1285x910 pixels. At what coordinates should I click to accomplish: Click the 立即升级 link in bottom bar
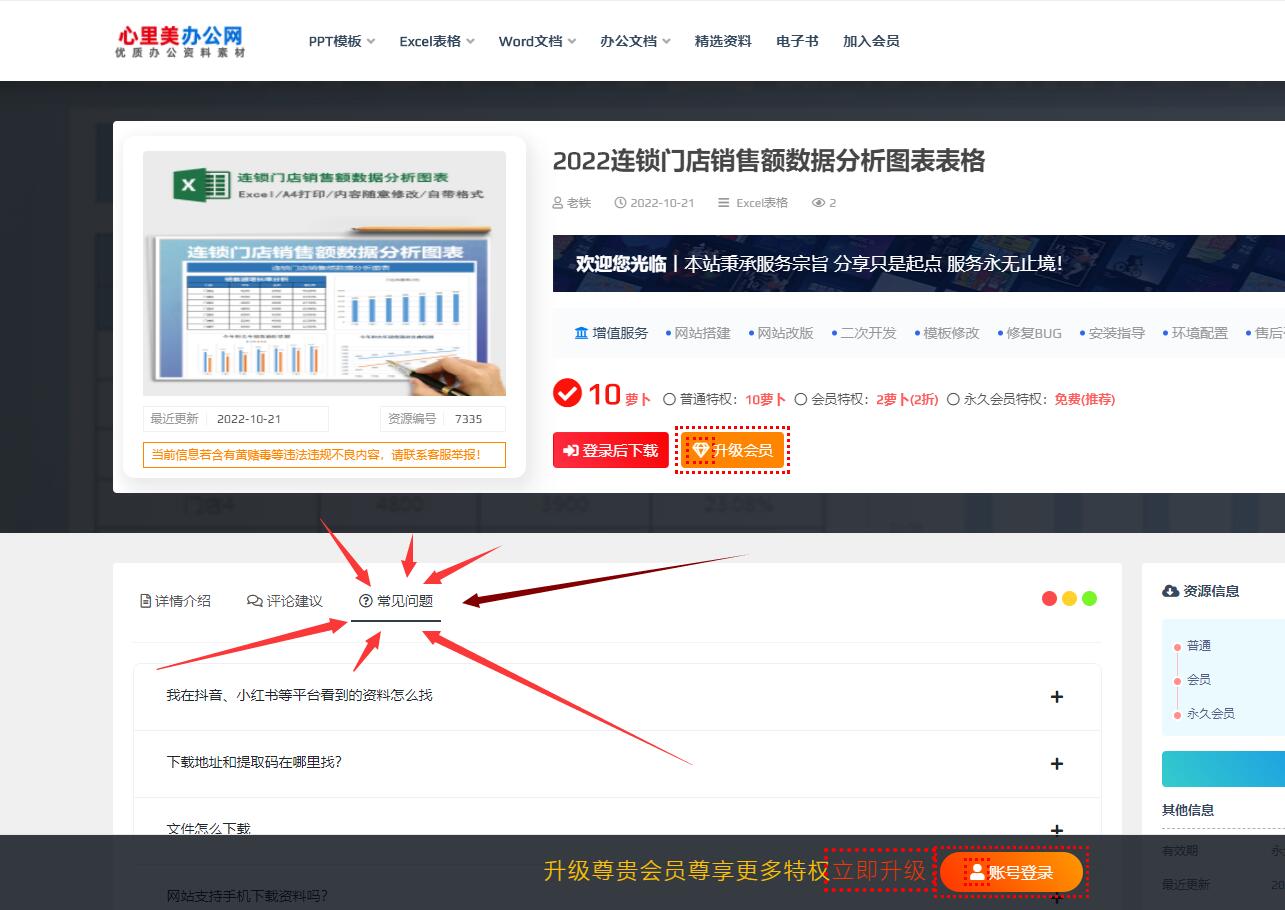point(880,871)
